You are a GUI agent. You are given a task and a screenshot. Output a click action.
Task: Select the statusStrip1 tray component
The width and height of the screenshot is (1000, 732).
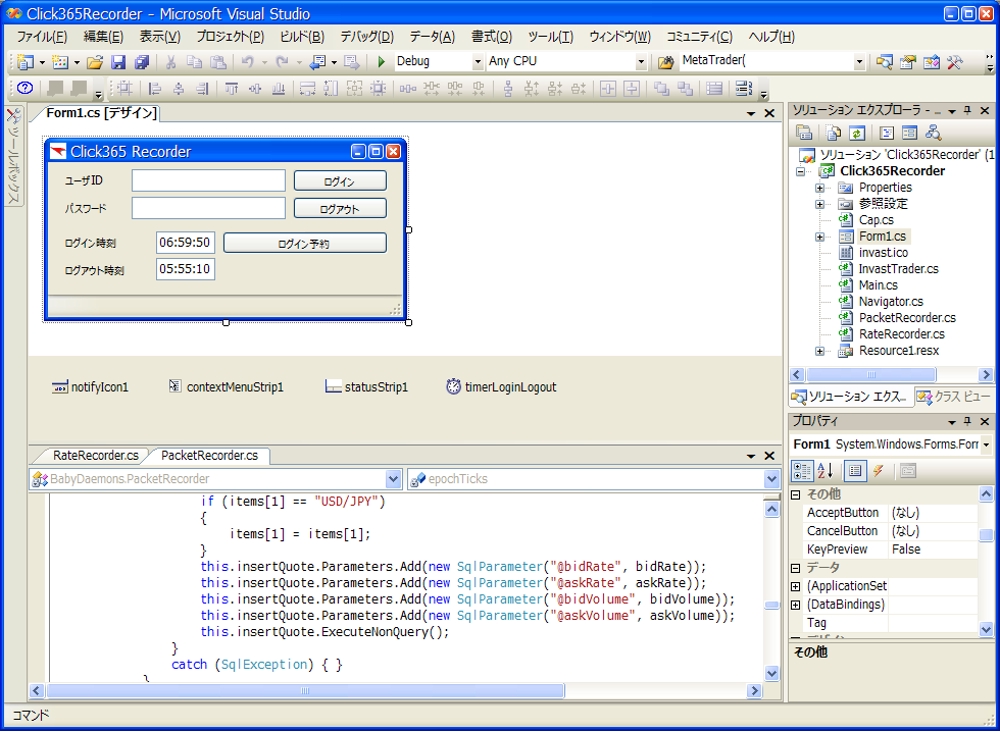coord(366,387)
